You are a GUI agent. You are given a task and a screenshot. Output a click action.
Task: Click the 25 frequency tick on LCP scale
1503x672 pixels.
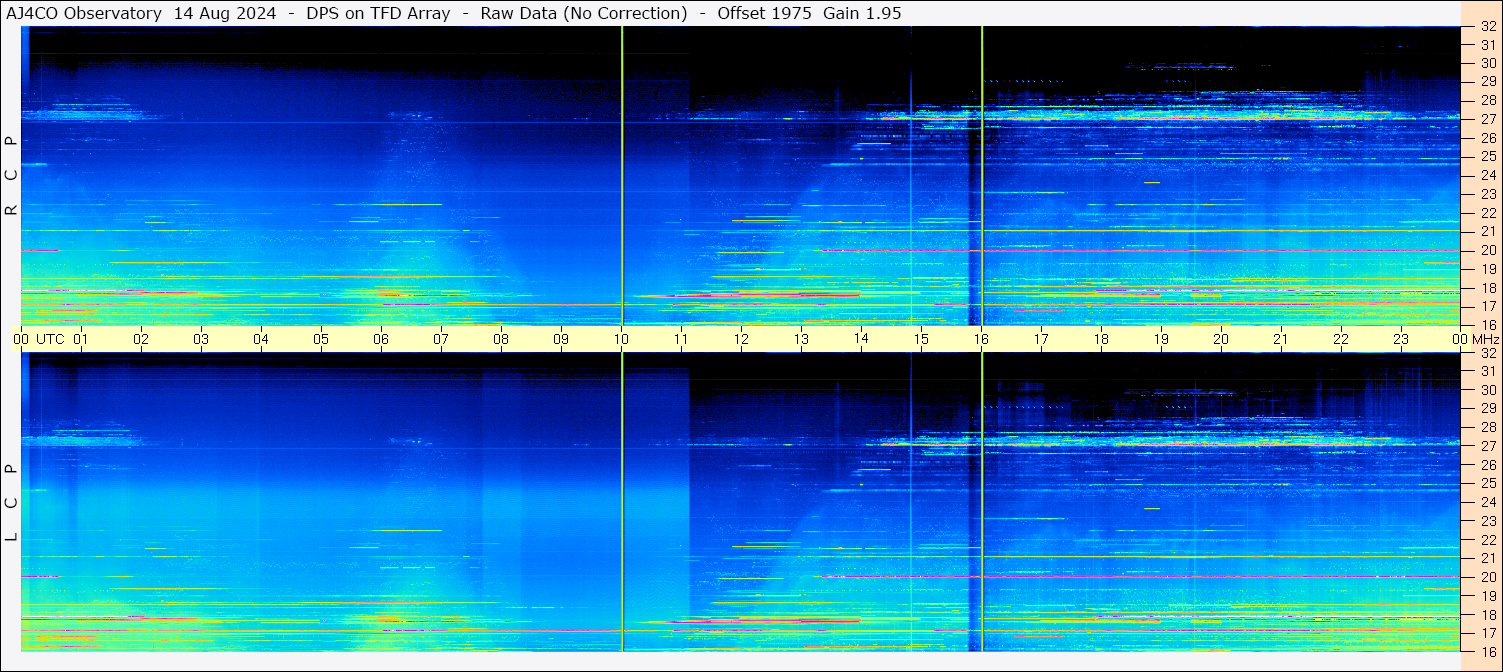(1488, 483)
